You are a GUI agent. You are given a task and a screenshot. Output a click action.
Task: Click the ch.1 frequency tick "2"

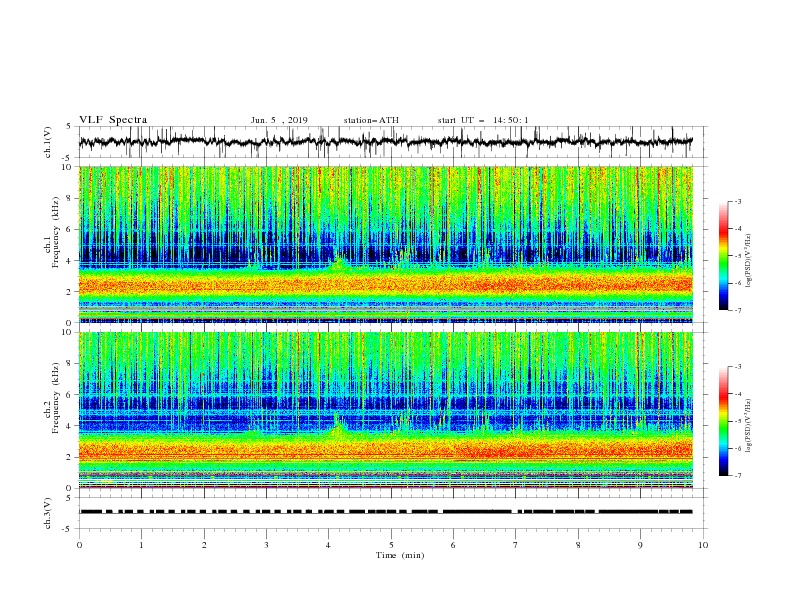[69, 292]
